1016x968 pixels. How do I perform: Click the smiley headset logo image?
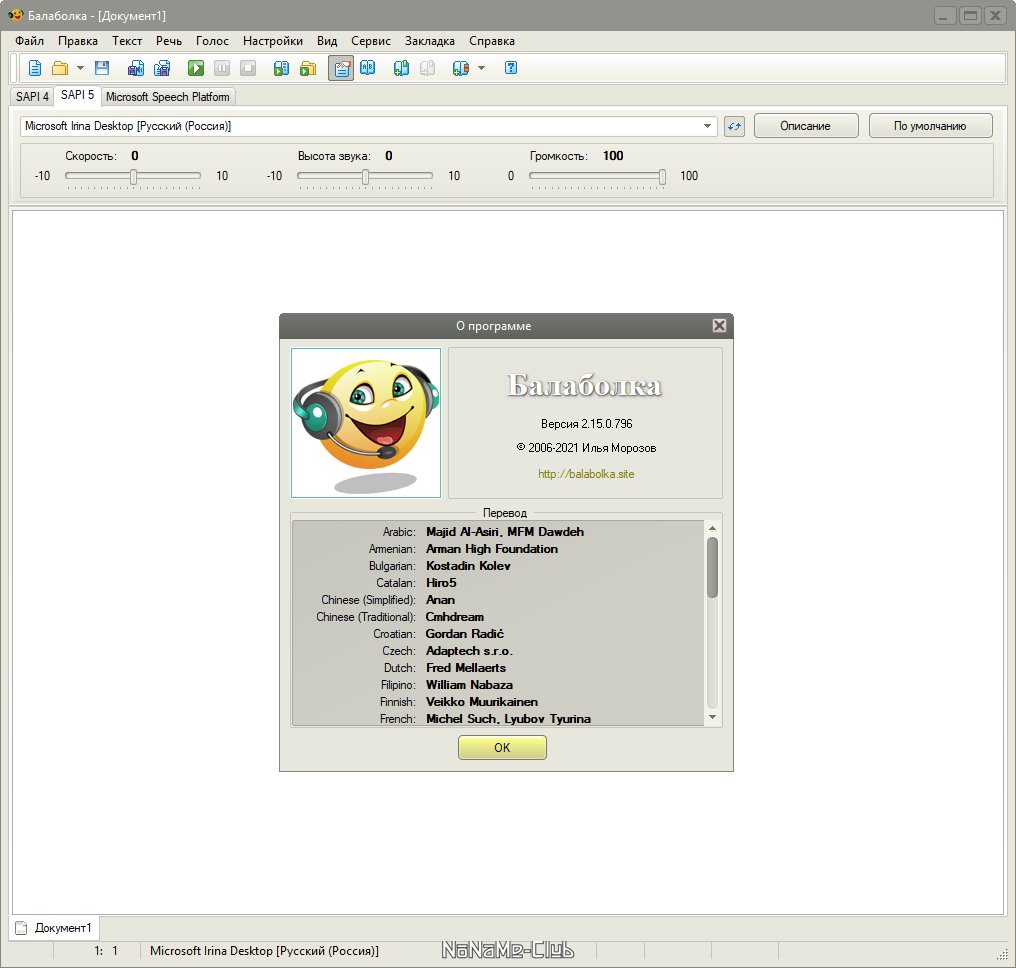pyautogui.click(x=366, y=422)
